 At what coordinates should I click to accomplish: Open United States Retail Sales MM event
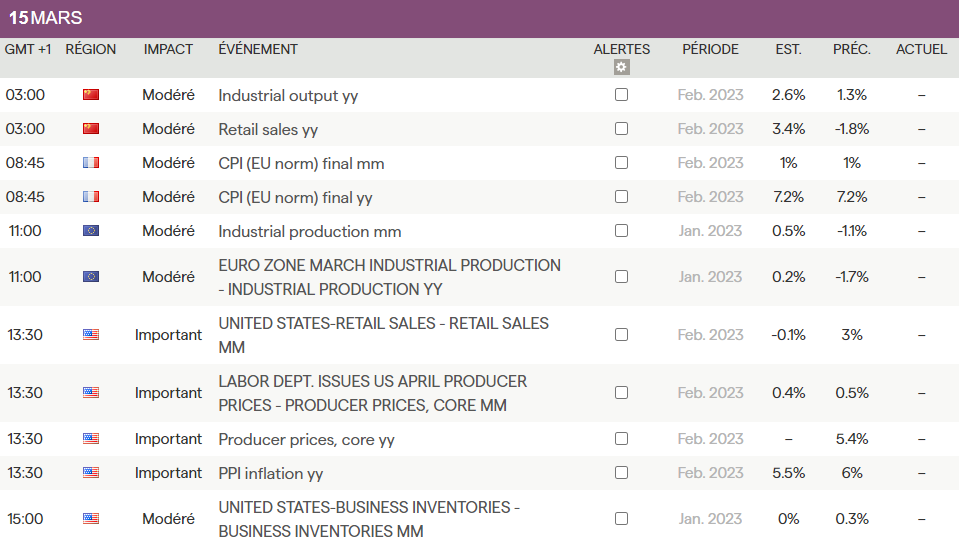[383, 335]
